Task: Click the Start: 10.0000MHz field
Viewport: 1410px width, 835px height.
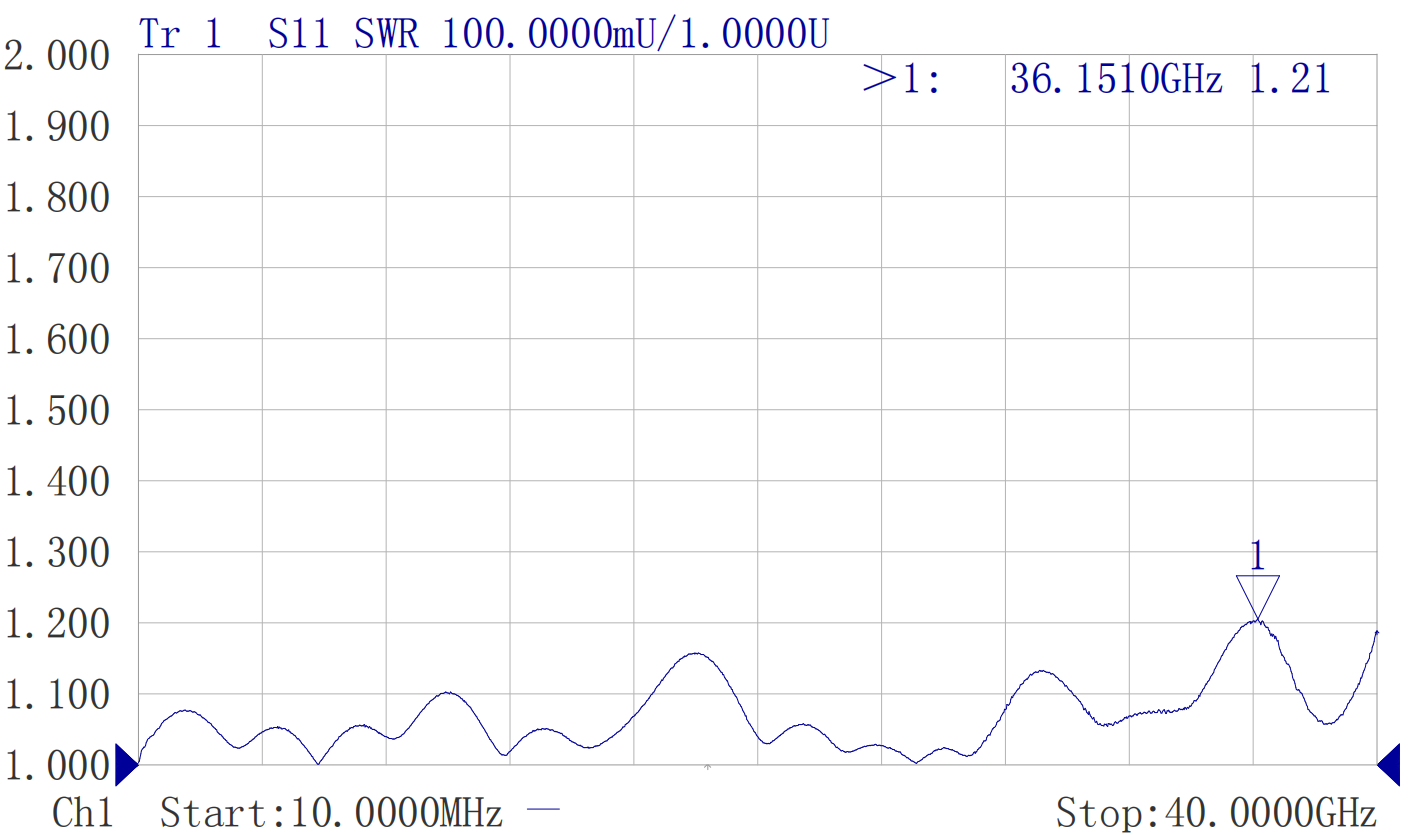Action: (x=331, y=813)
